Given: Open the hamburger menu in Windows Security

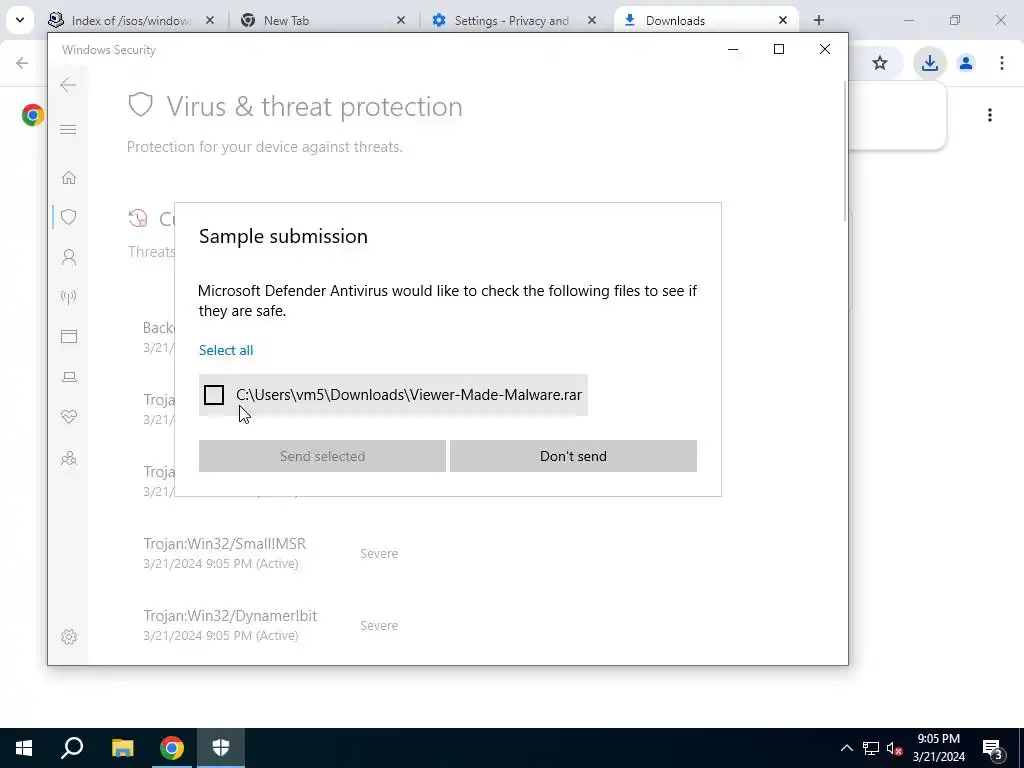Looking at the screenshot, I should click(69, 129).
